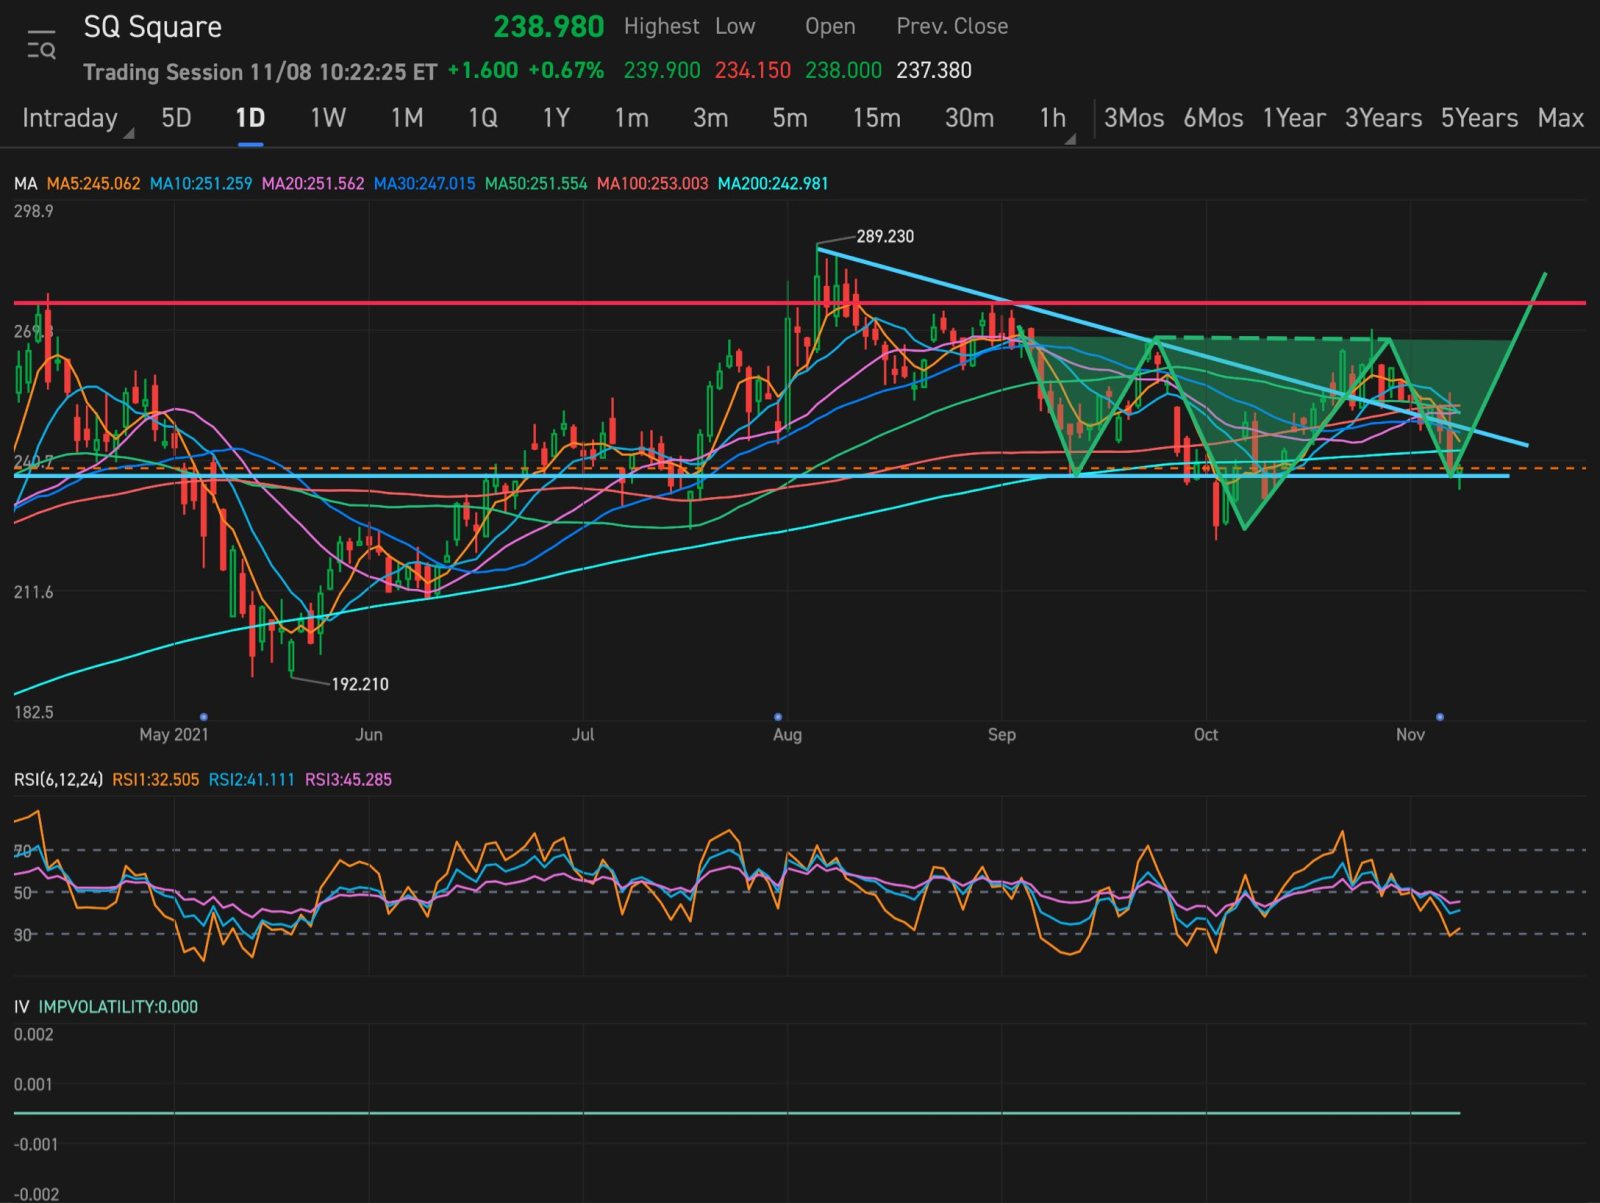Screen dimensions: 1600x1203
Task: Click the MA10:251.259 value
Action: point(201,184)
